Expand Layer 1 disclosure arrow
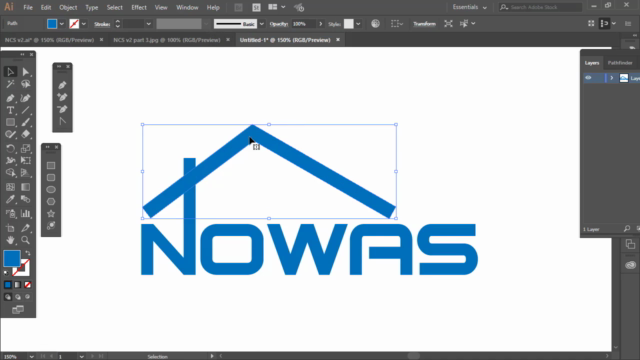This screenshot has width=640, height=360. pyautogui.click(x=611, y=78)
